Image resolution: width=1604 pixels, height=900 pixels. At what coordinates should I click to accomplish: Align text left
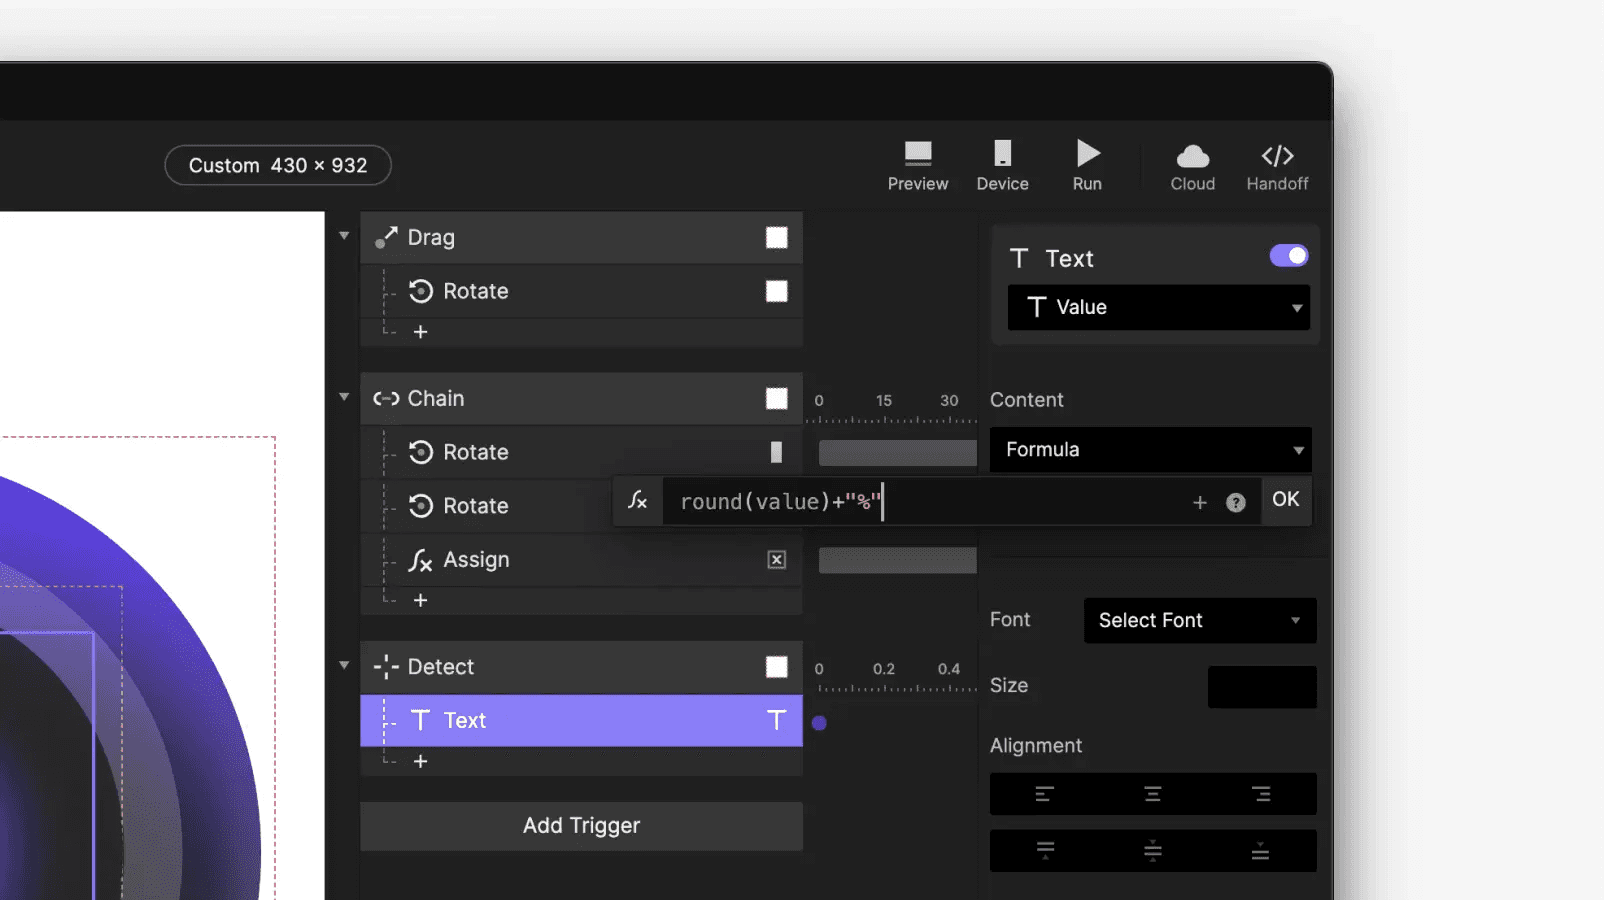[x=1044, y=794]
